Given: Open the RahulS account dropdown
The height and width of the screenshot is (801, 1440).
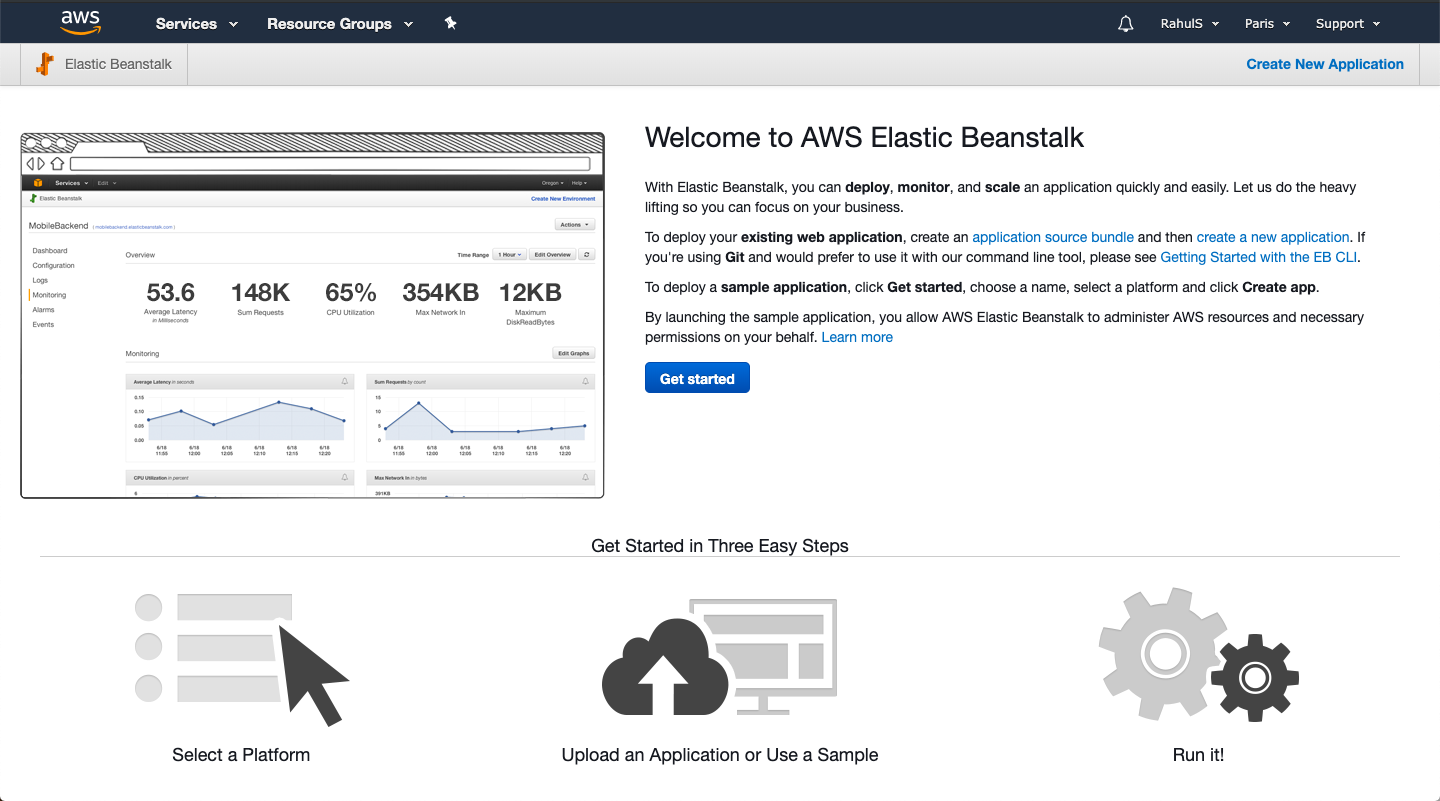Looking at the screenshot, I should click(1189, 24).
